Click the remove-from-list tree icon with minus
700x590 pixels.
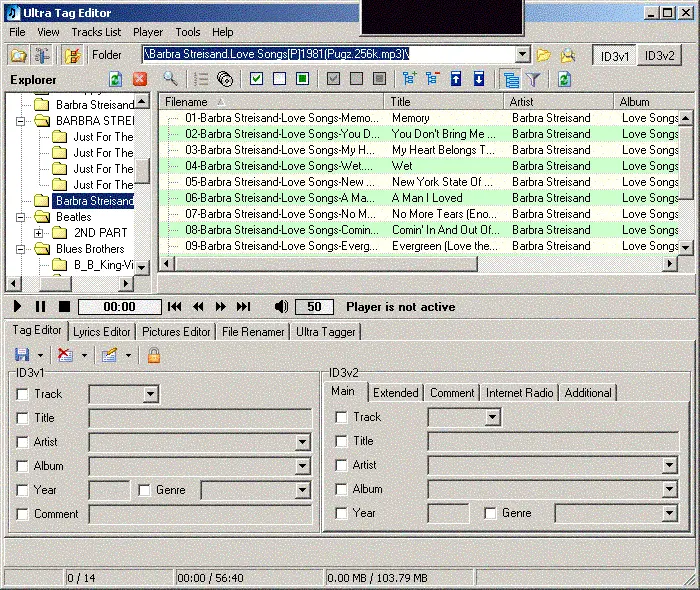[432, 79]
